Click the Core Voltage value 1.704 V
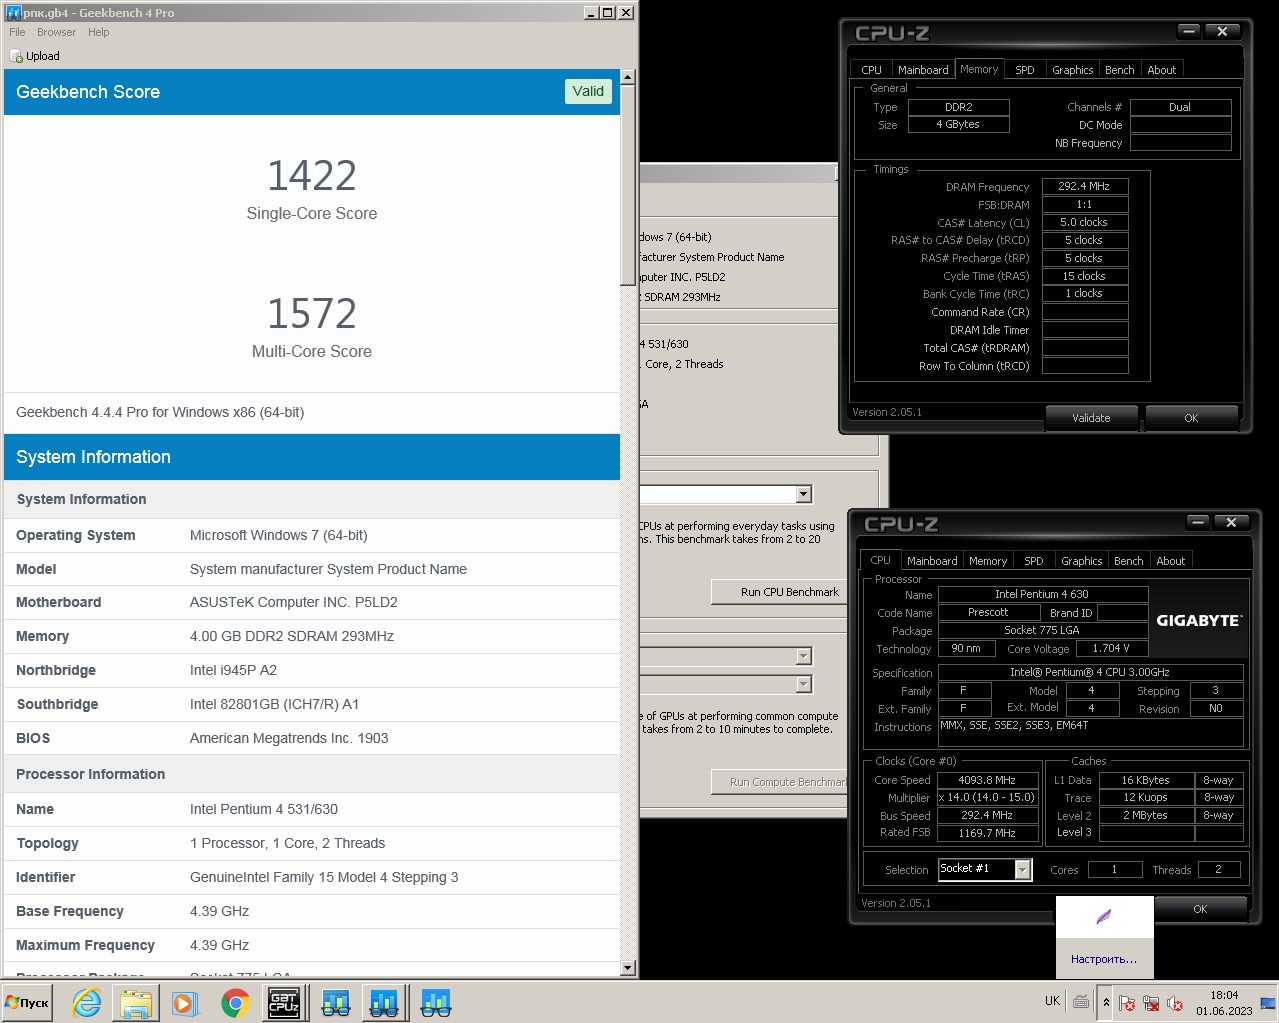Screen dimensions: 1279x1023 point(1111,648)
